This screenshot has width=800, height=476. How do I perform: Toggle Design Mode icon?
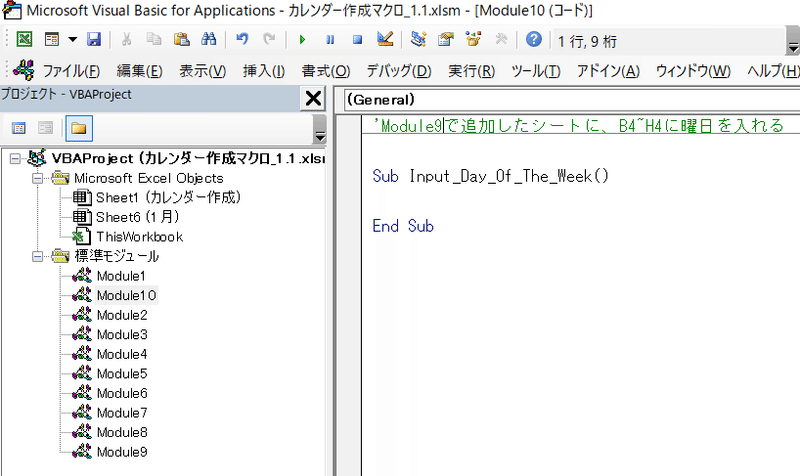385,39
